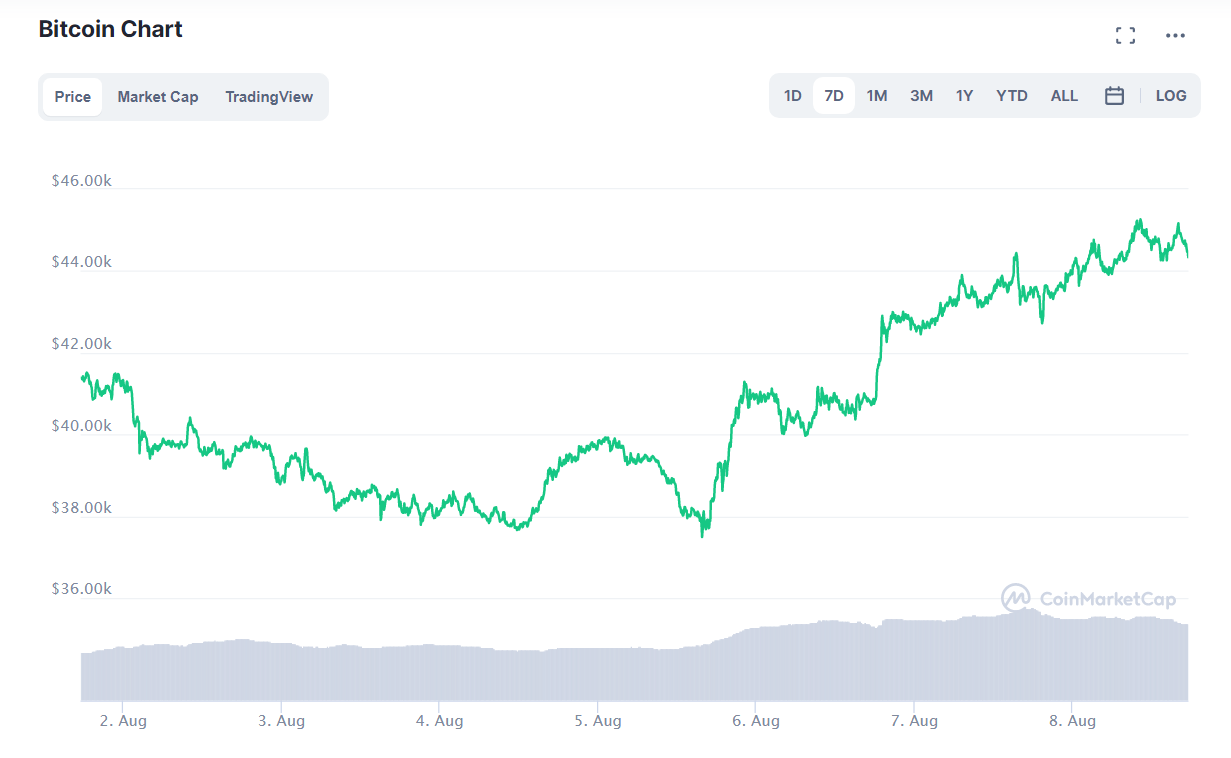Select the 1D time range

coord(792,95)
